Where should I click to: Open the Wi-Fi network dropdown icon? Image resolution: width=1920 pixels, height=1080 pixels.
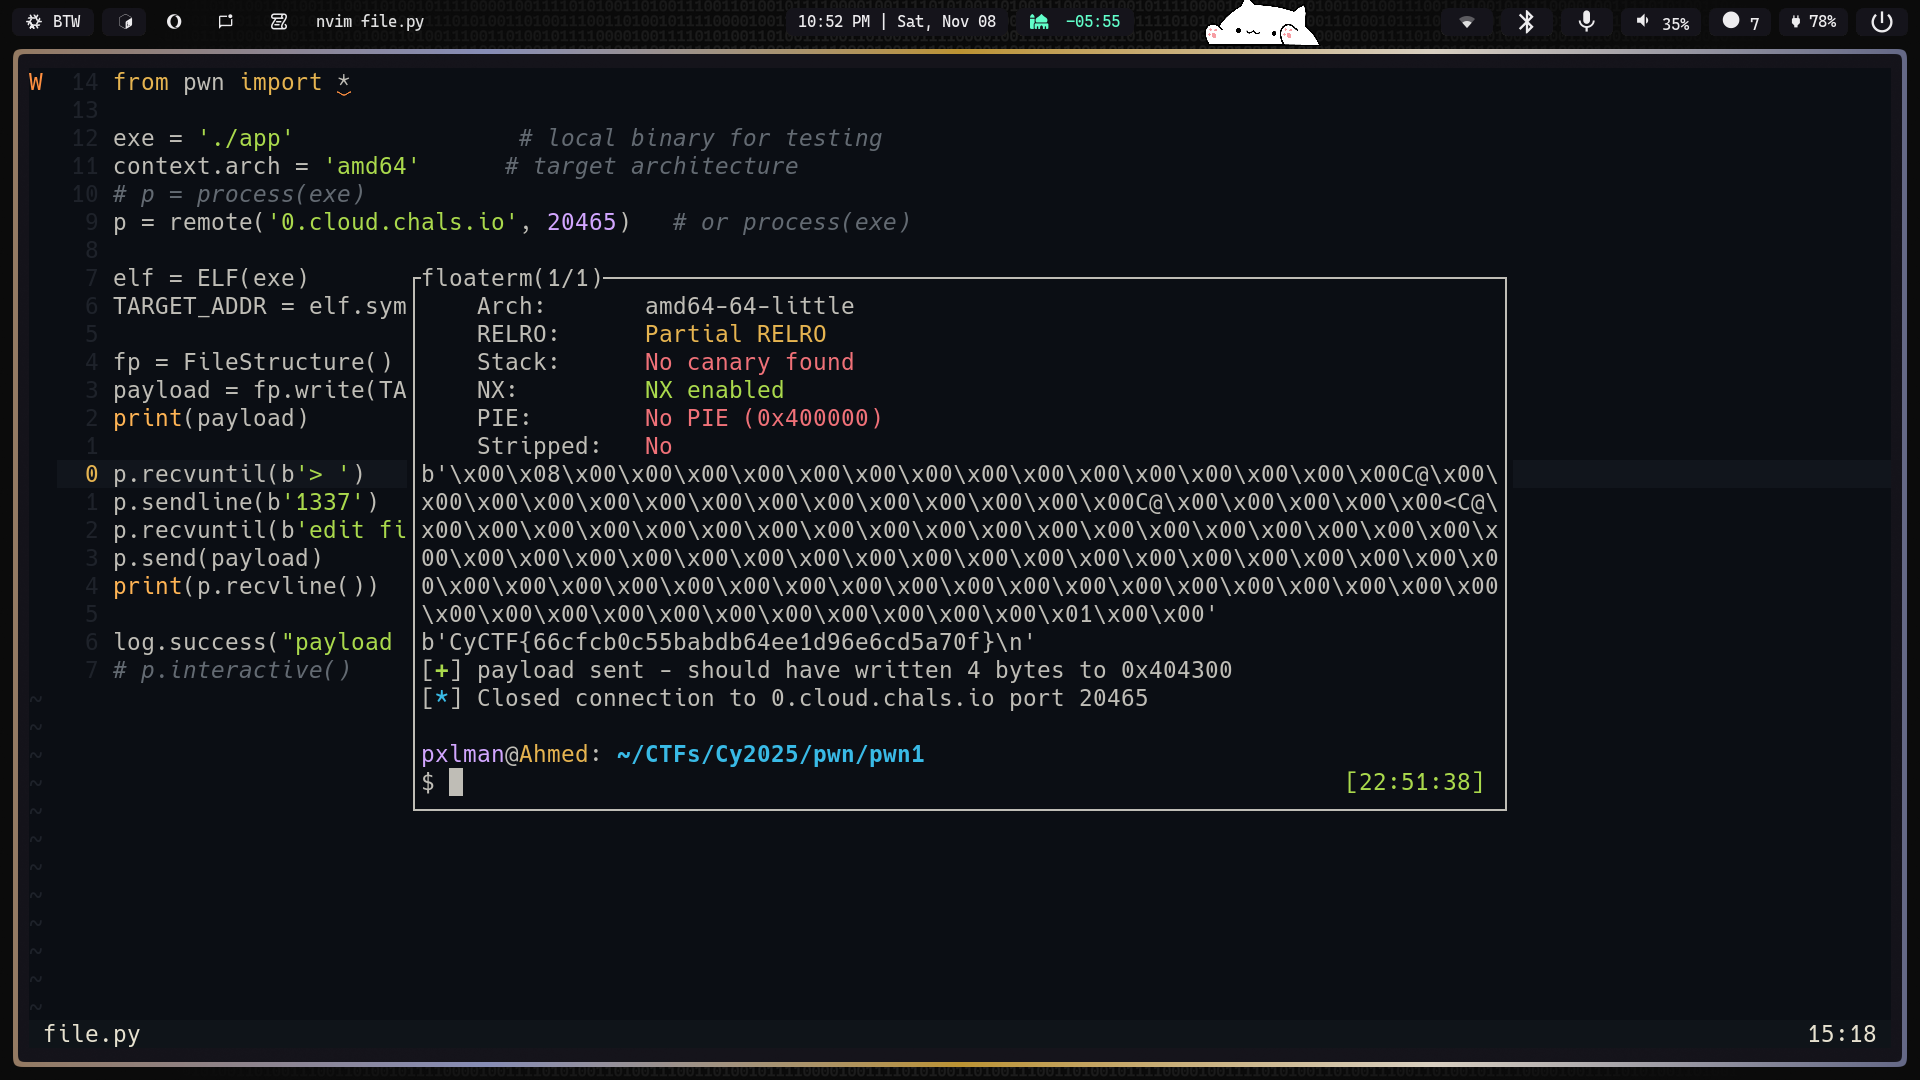pos(1467,22)
